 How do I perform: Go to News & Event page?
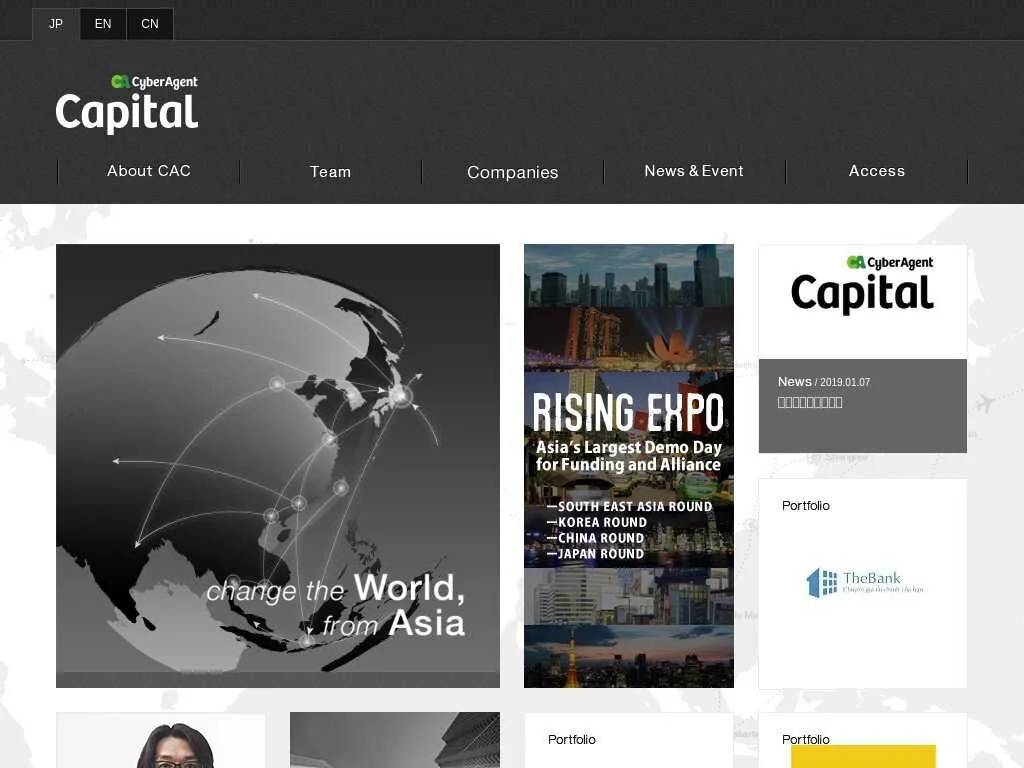click(694, 171)
